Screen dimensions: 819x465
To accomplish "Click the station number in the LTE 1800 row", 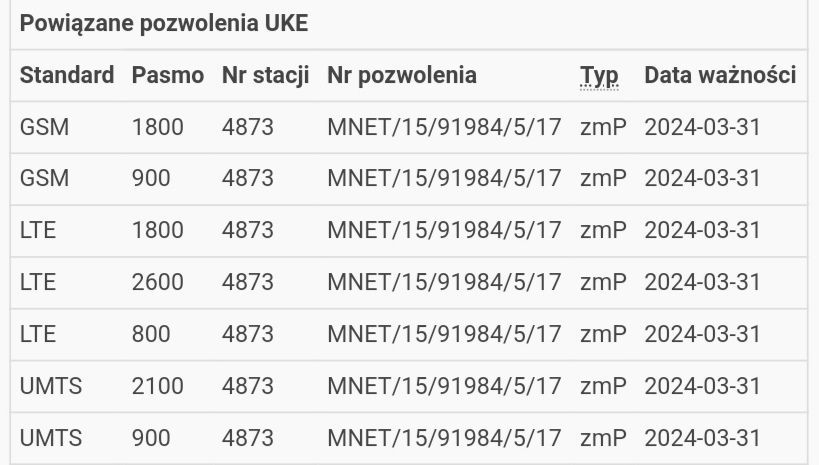I will click(x=247, y=230).
